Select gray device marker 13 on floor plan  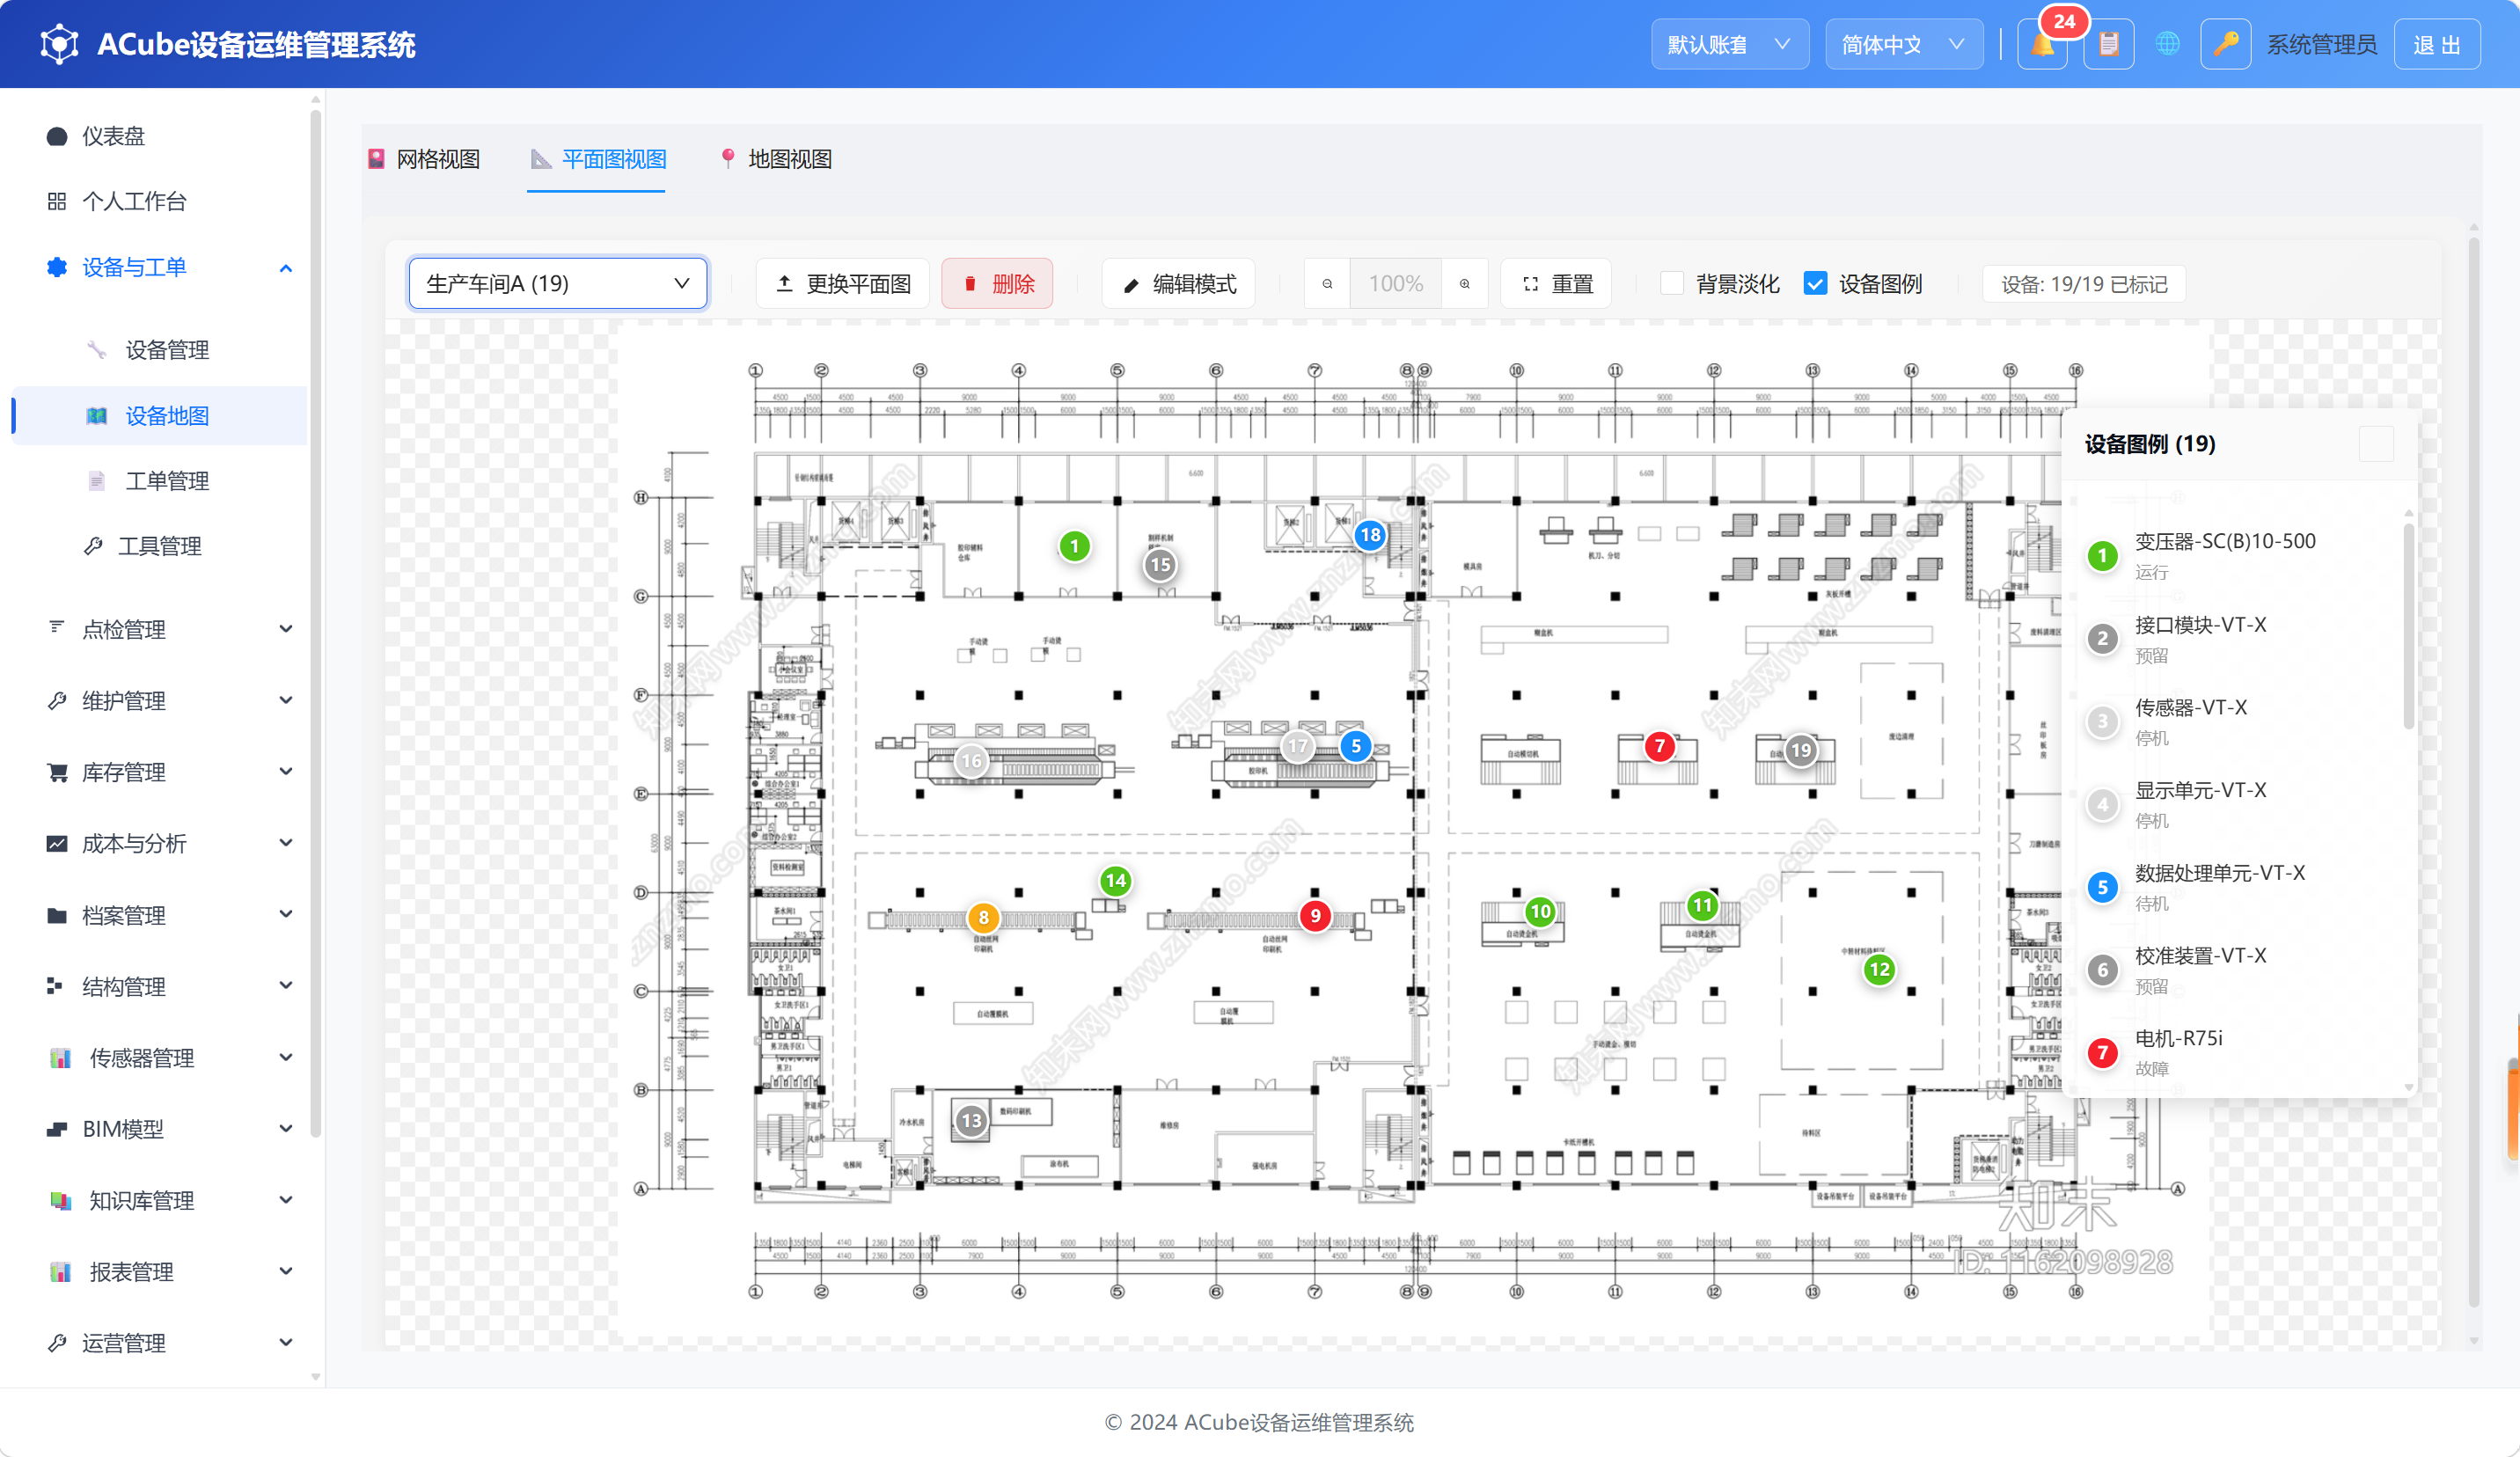pos(971,1121)
